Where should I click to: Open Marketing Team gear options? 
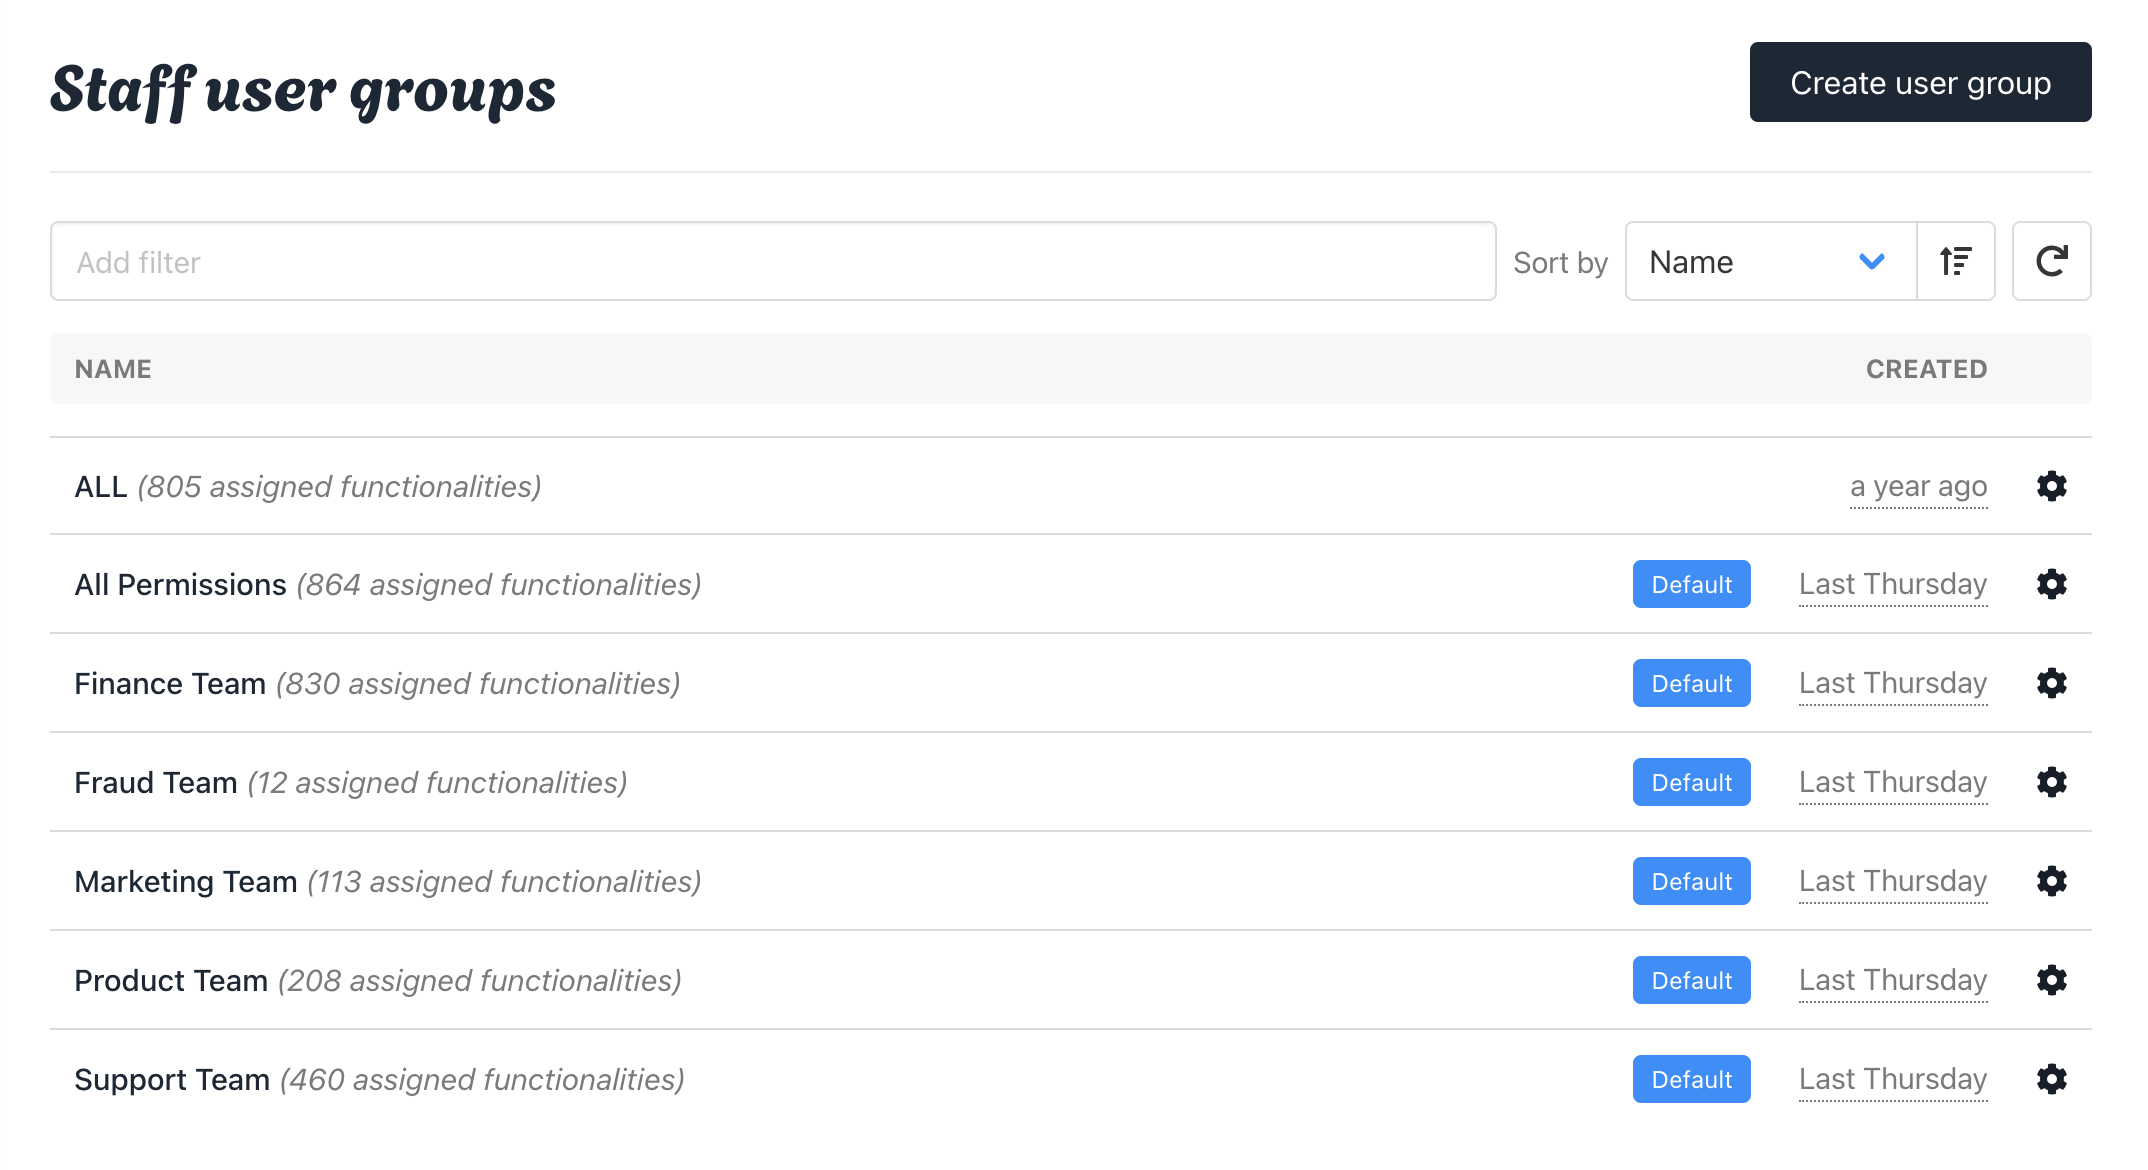[2051, 881]
